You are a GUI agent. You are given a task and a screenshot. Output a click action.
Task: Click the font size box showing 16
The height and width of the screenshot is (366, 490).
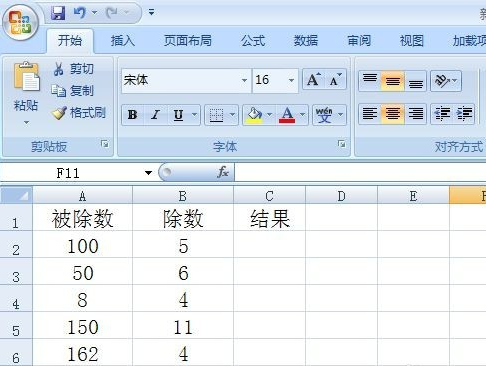click(x=269, y=80)
